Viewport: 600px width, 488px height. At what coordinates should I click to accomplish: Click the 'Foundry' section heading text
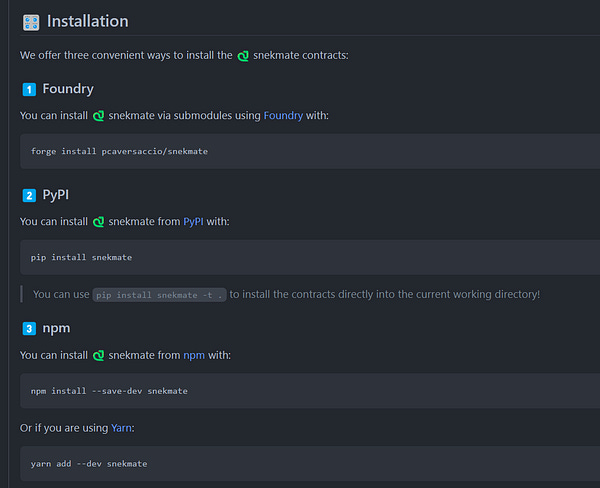coord(68,89)
